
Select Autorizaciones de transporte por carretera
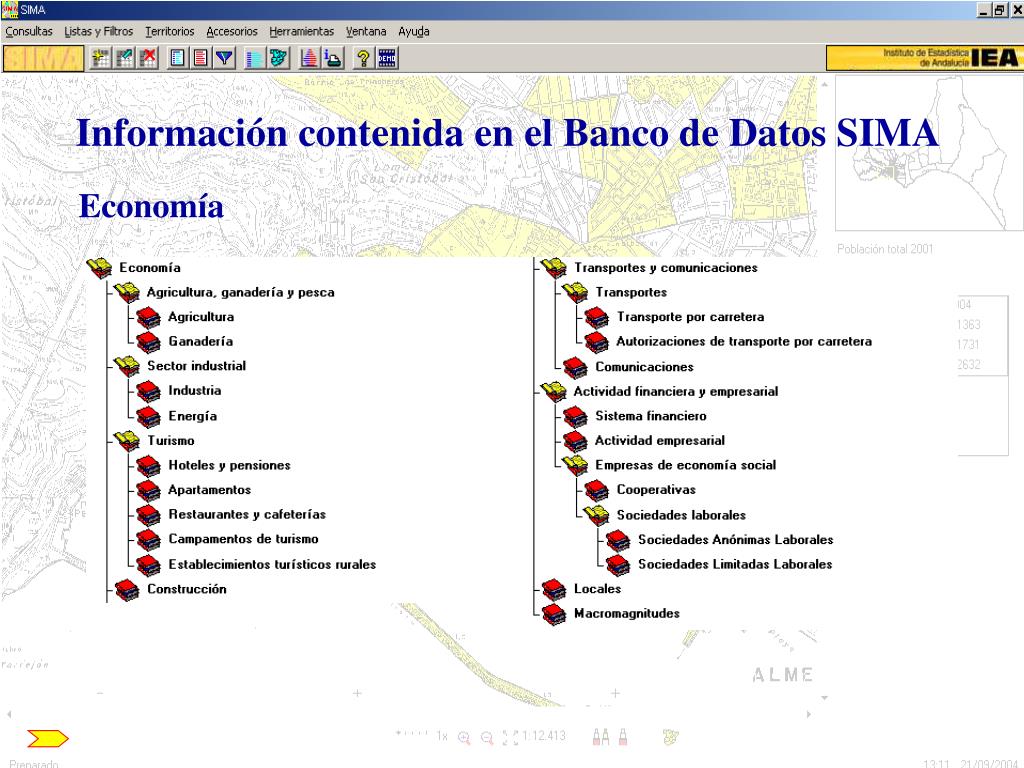[x=744, y=342]
